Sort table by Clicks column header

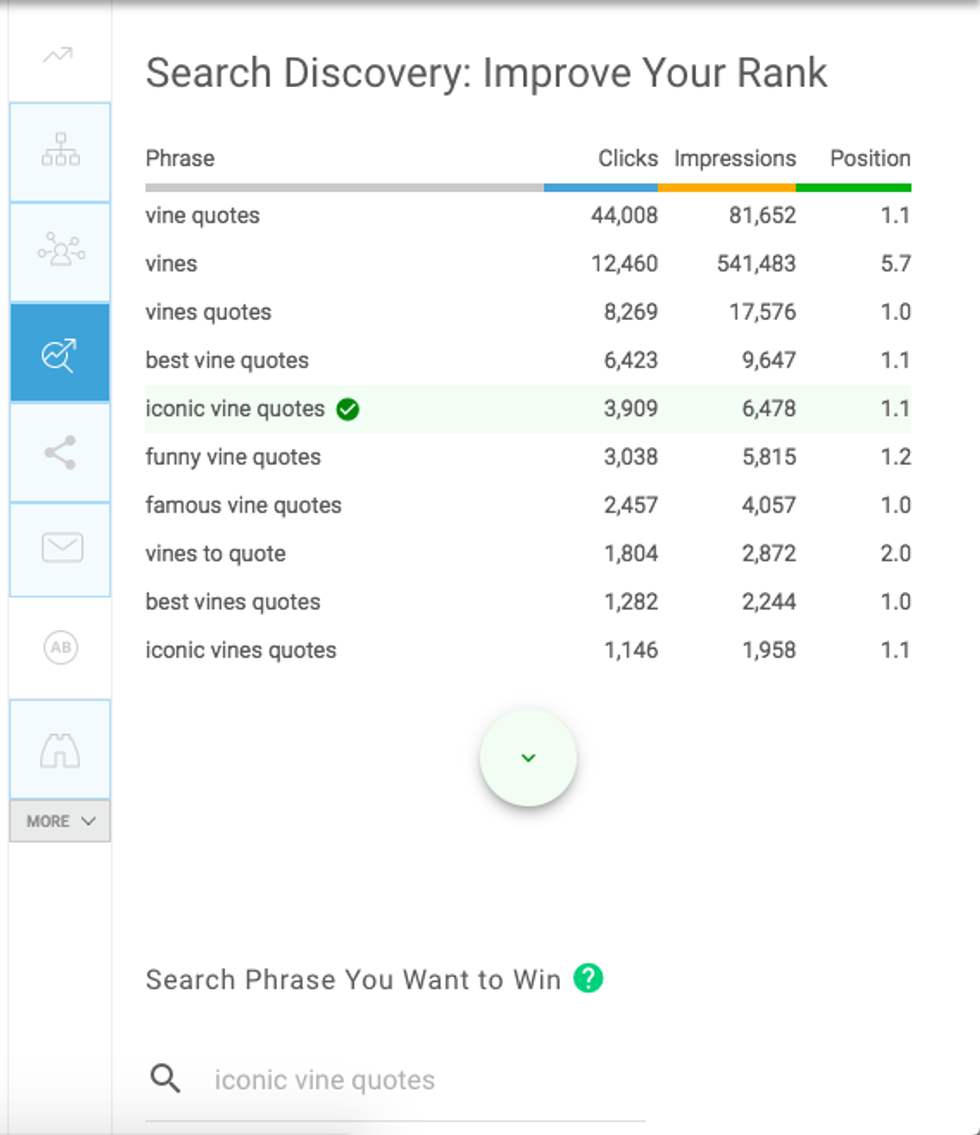click(x=627, y=158)
